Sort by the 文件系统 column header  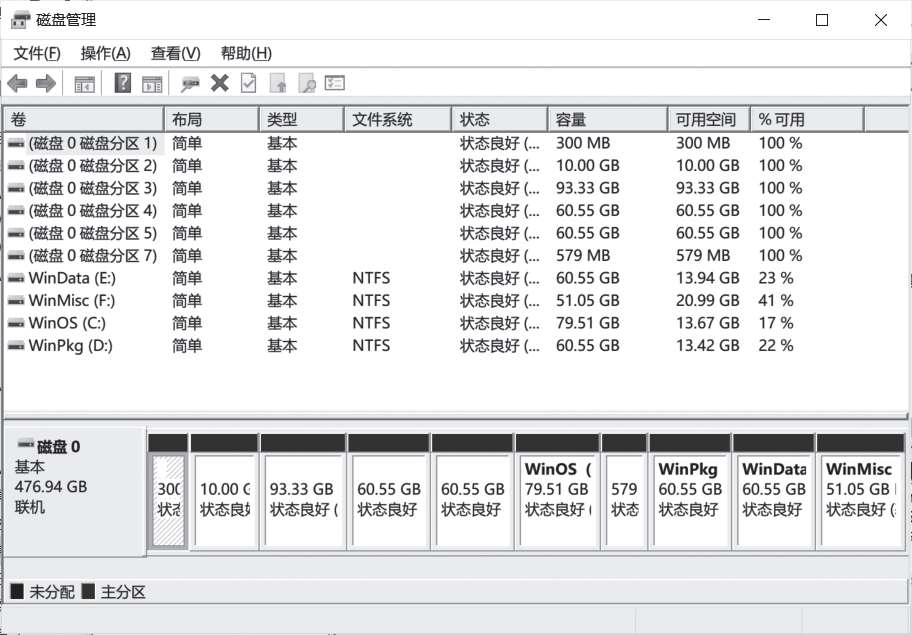click(397, 119)
